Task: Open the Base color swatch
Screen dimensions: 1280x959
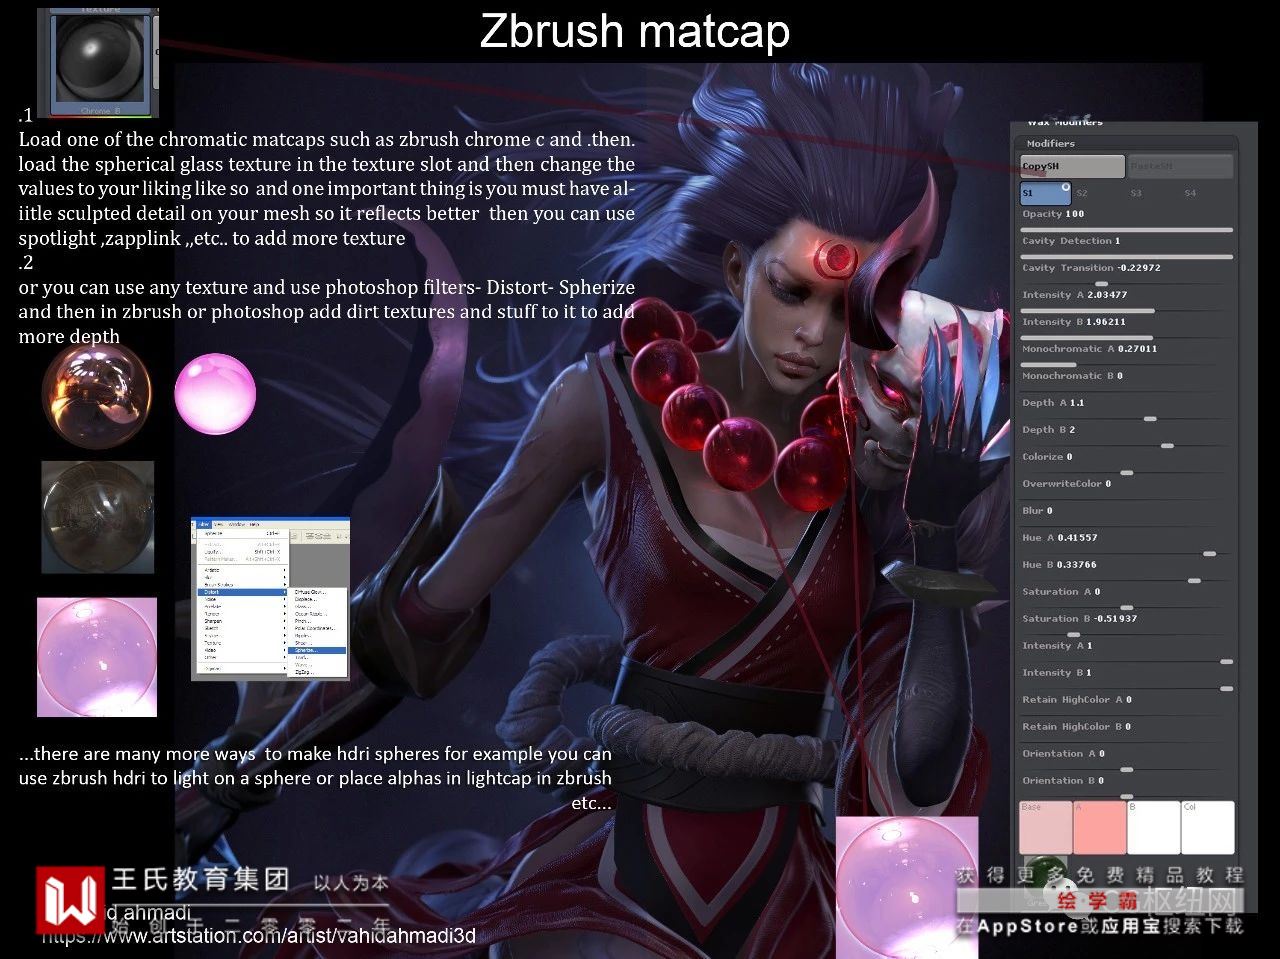Action: pyautogui.click(x=1045, y=827)
